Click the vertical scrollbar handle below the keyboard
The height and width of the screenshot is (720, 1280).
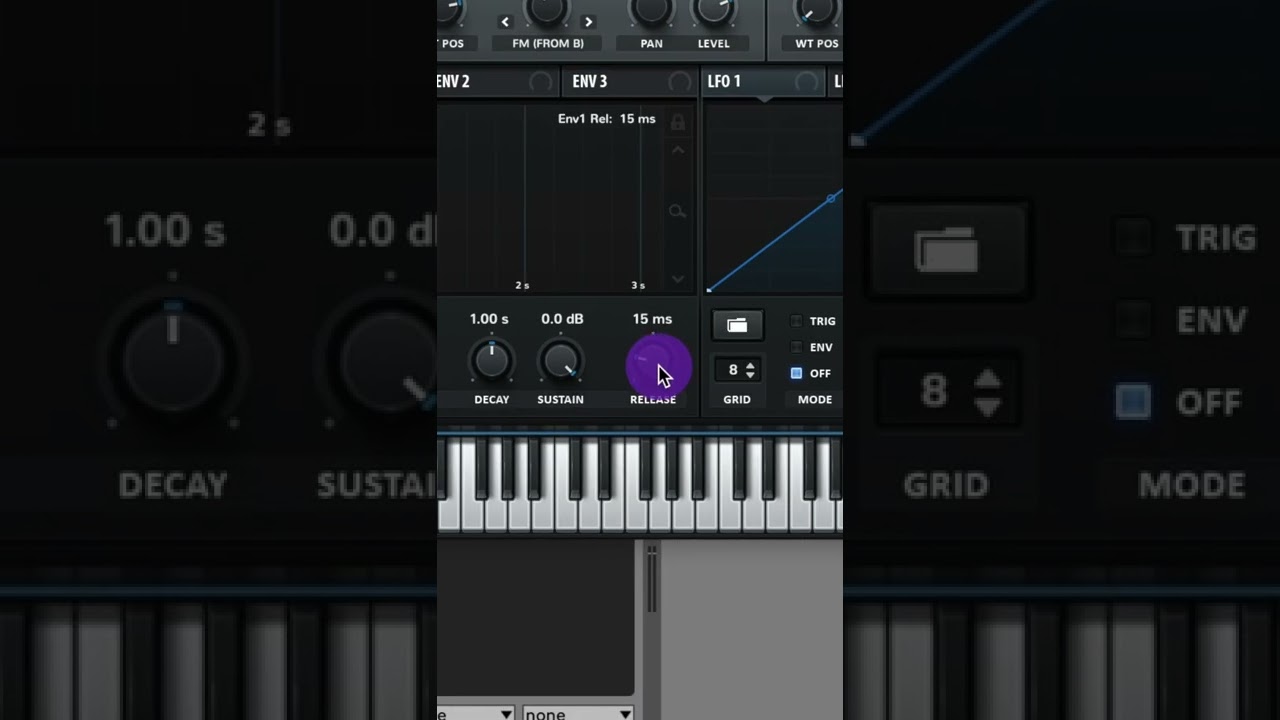coord(652,580)
